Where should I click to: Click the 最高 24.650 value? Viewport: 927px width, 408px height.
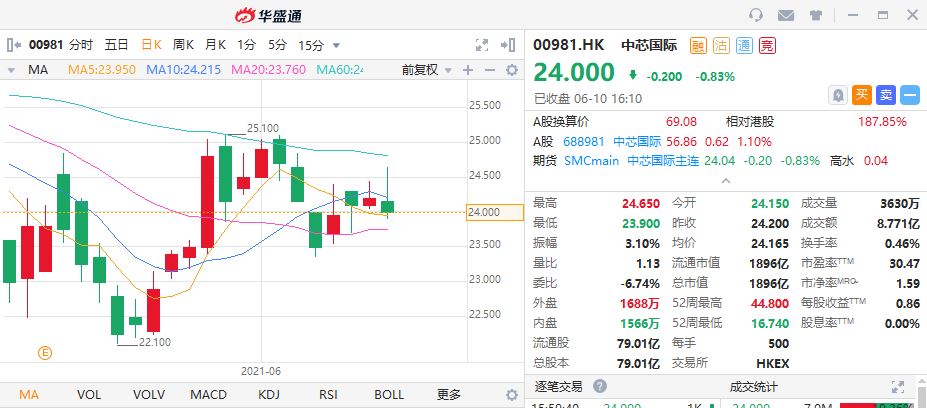click(640, 203)
